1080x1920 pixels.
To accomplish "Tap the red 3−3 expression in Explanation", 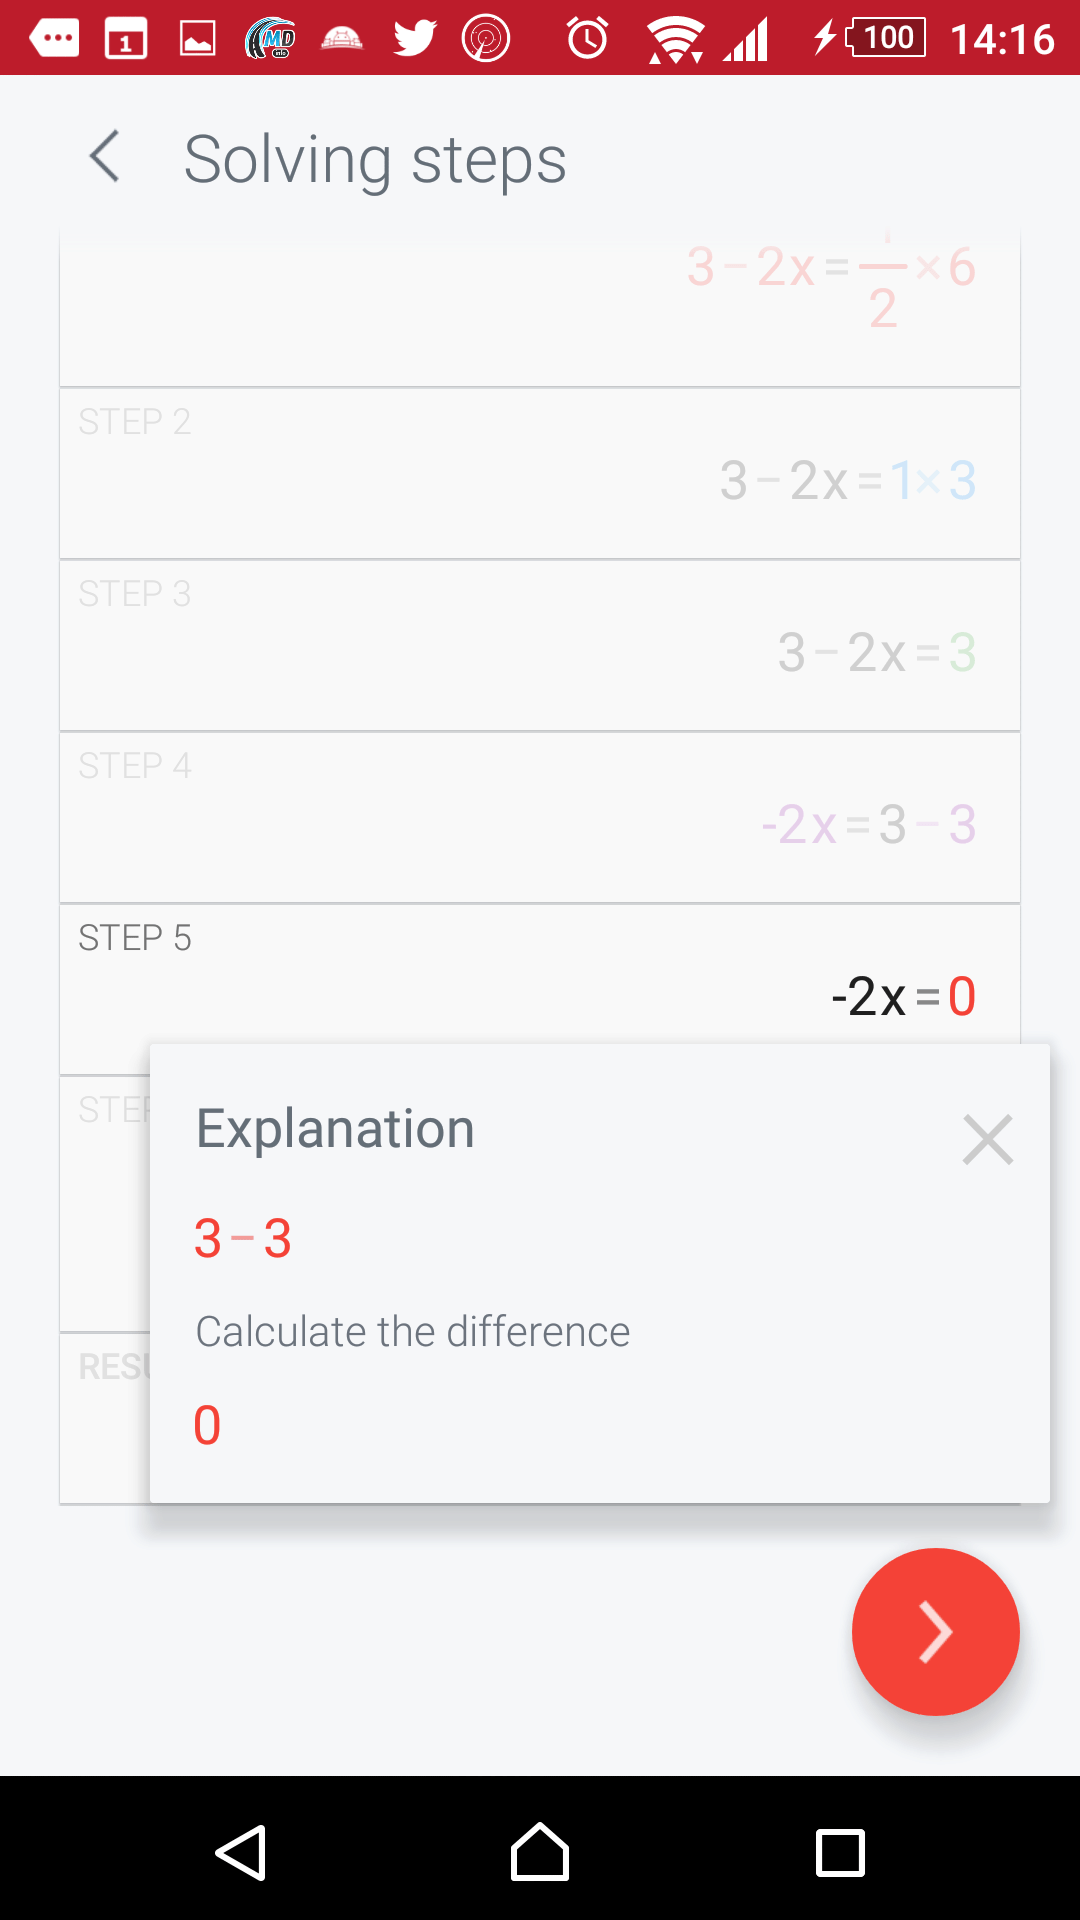I will [243, 1239].
